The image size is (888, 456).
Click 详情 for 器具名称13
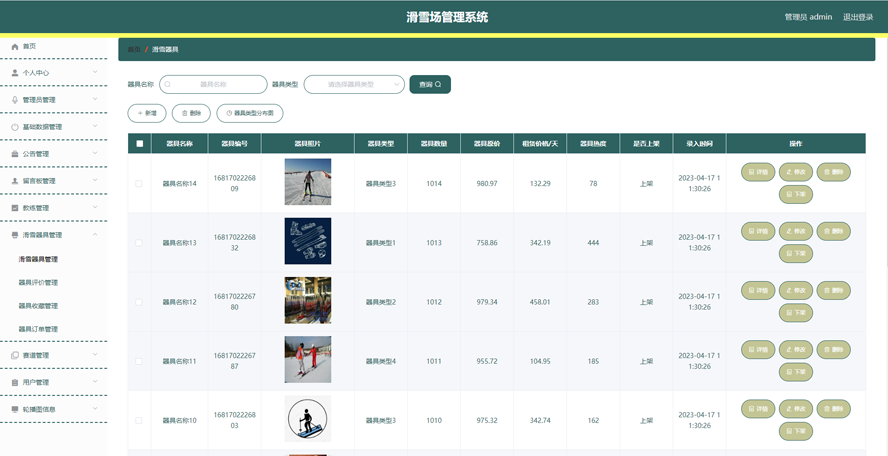[758, 231]
